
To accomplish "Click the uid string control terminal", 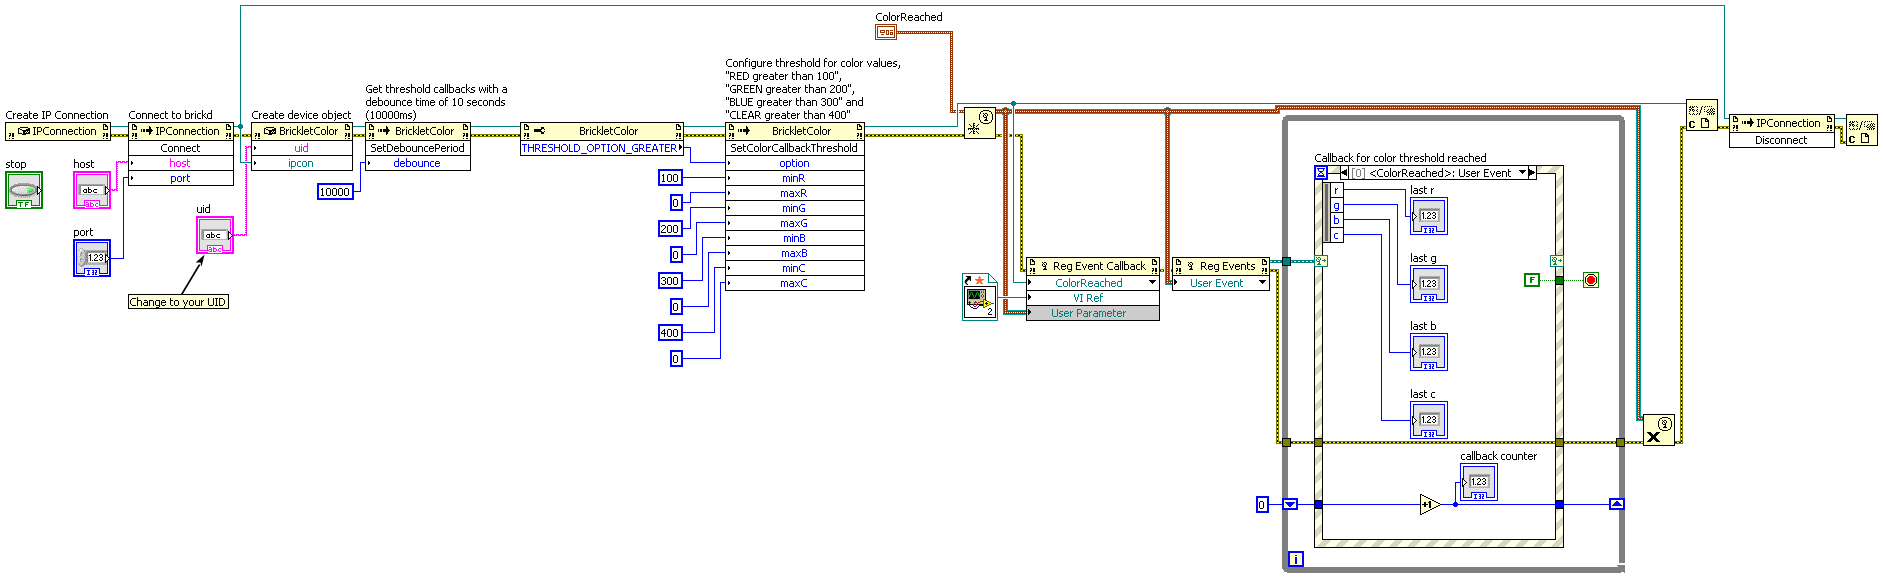I will point(215,235).
